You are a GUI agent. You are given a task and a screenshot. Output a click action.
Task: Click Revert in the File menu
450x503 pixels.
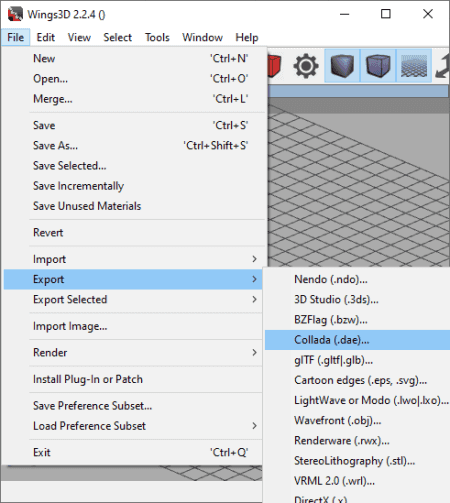pos(133,232)
